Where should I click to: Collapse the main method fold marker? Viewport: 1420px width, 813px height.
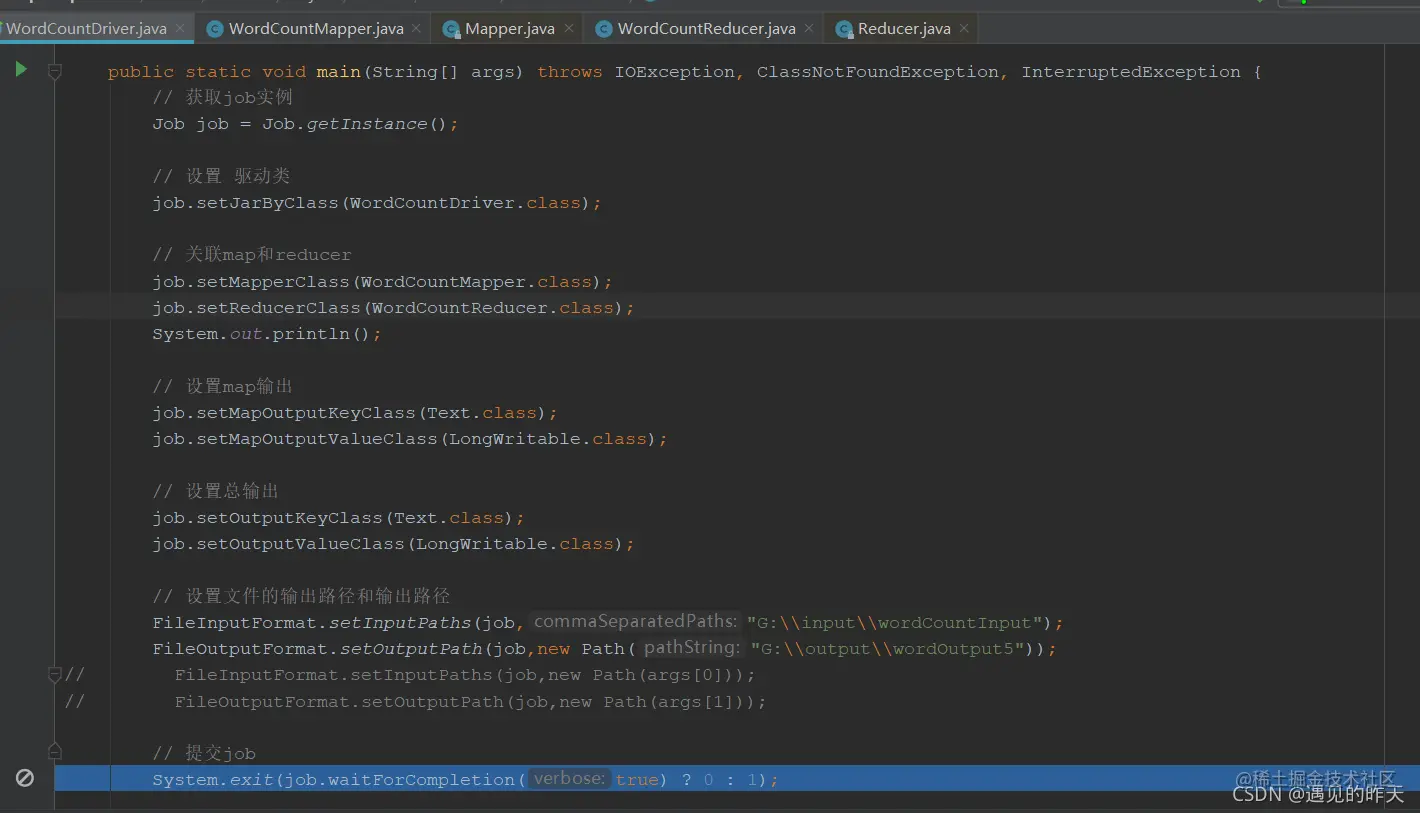point(55,71)
